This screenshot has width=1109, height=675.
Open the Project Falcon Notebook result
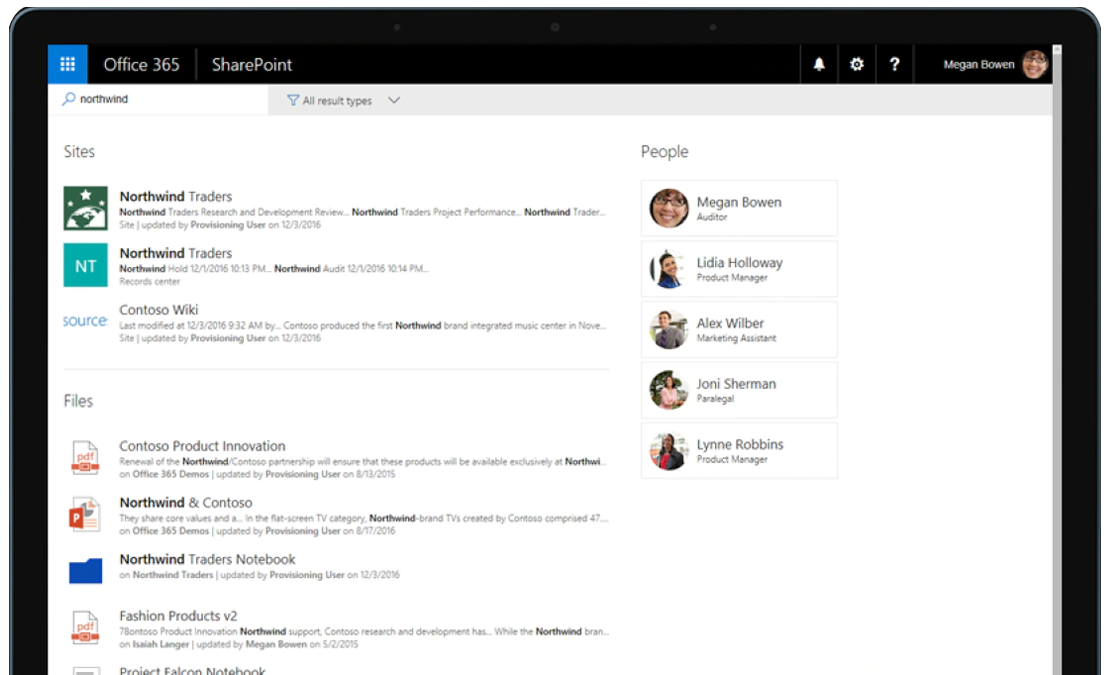pyautogui.click(x=192, y=670)
